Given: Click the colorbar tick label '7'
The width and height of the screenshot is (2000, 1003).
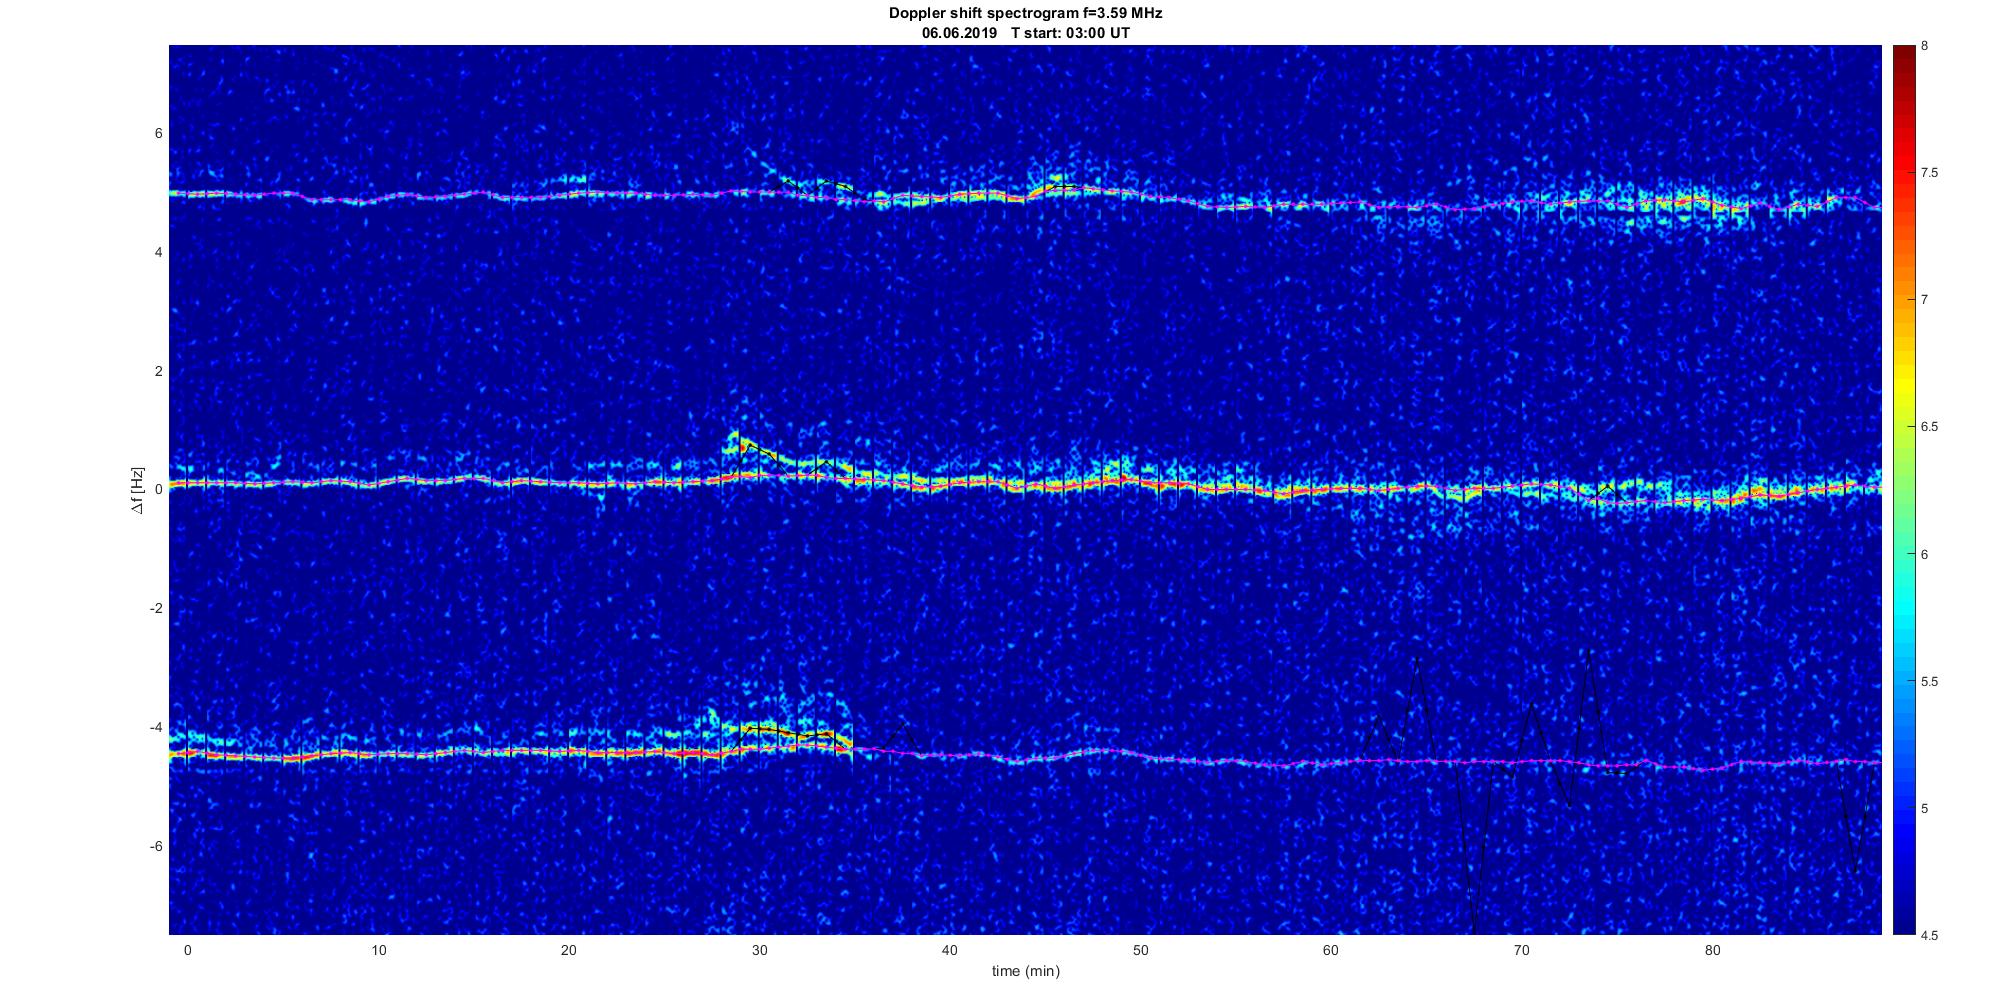Looking at the screenshot, I should pyautogui.click(x=1924, y=300).
